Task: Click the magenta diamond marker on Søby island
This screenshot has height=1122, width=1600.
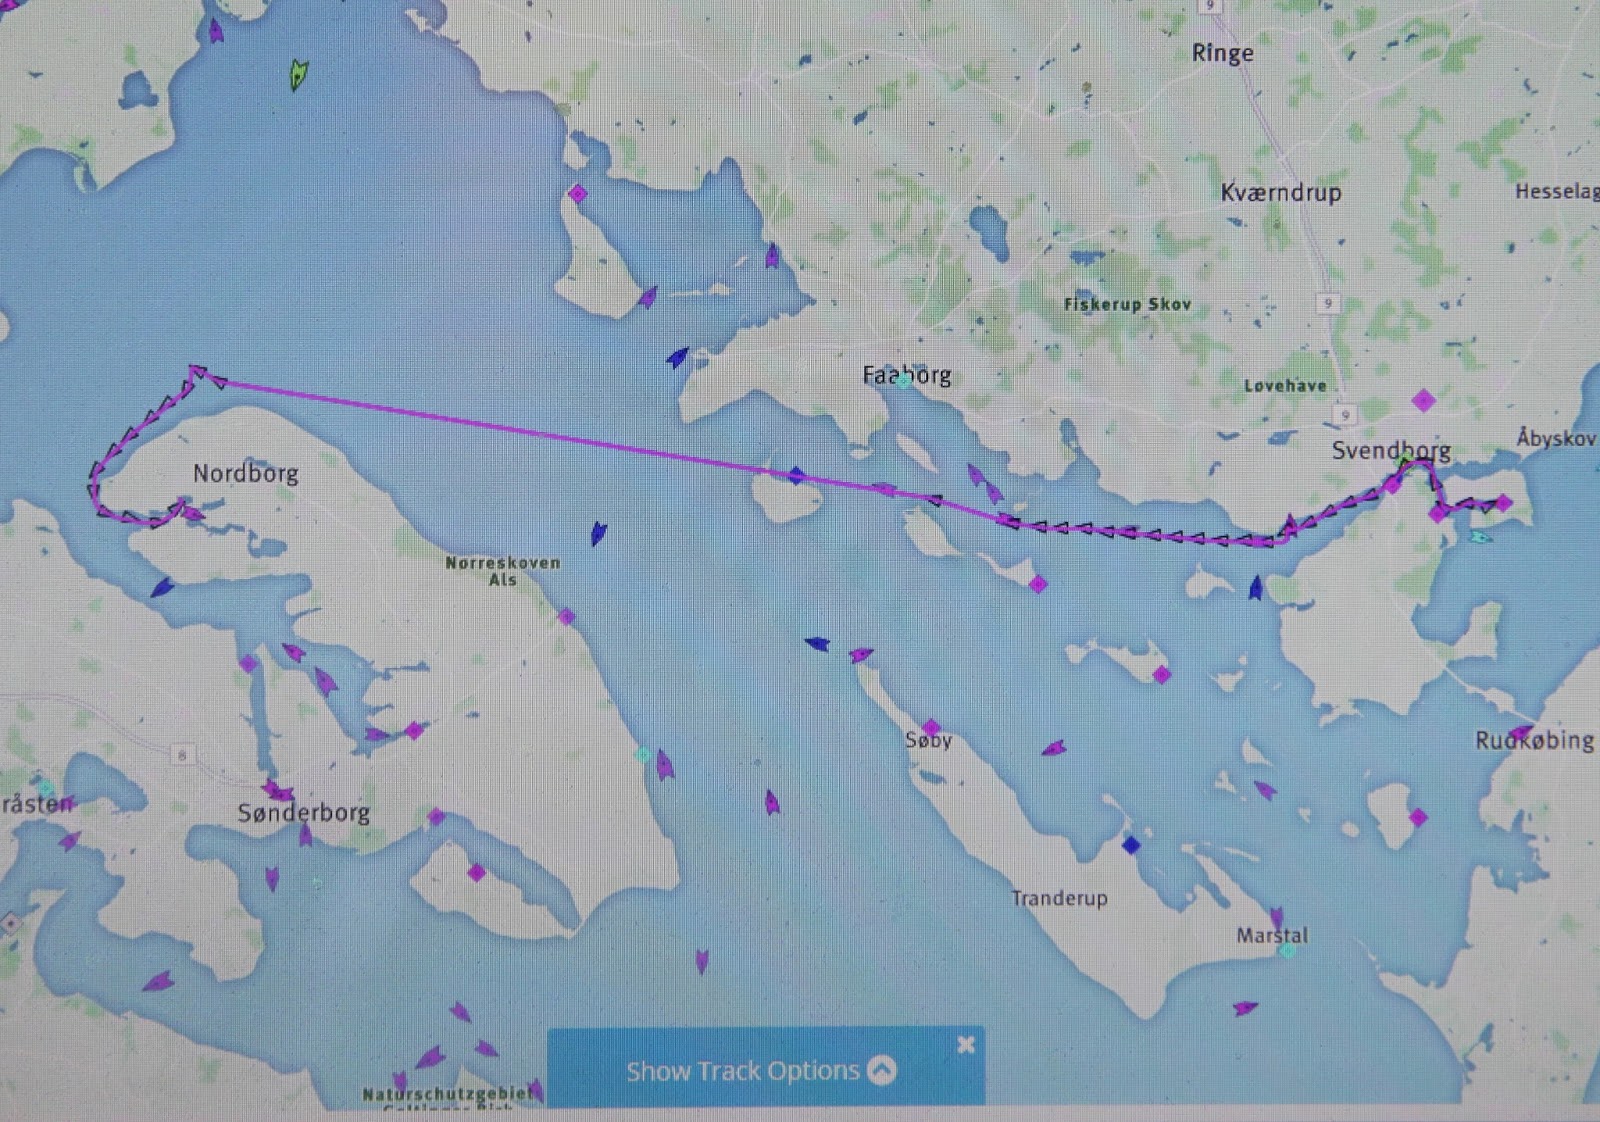Action: click(931, 727)
